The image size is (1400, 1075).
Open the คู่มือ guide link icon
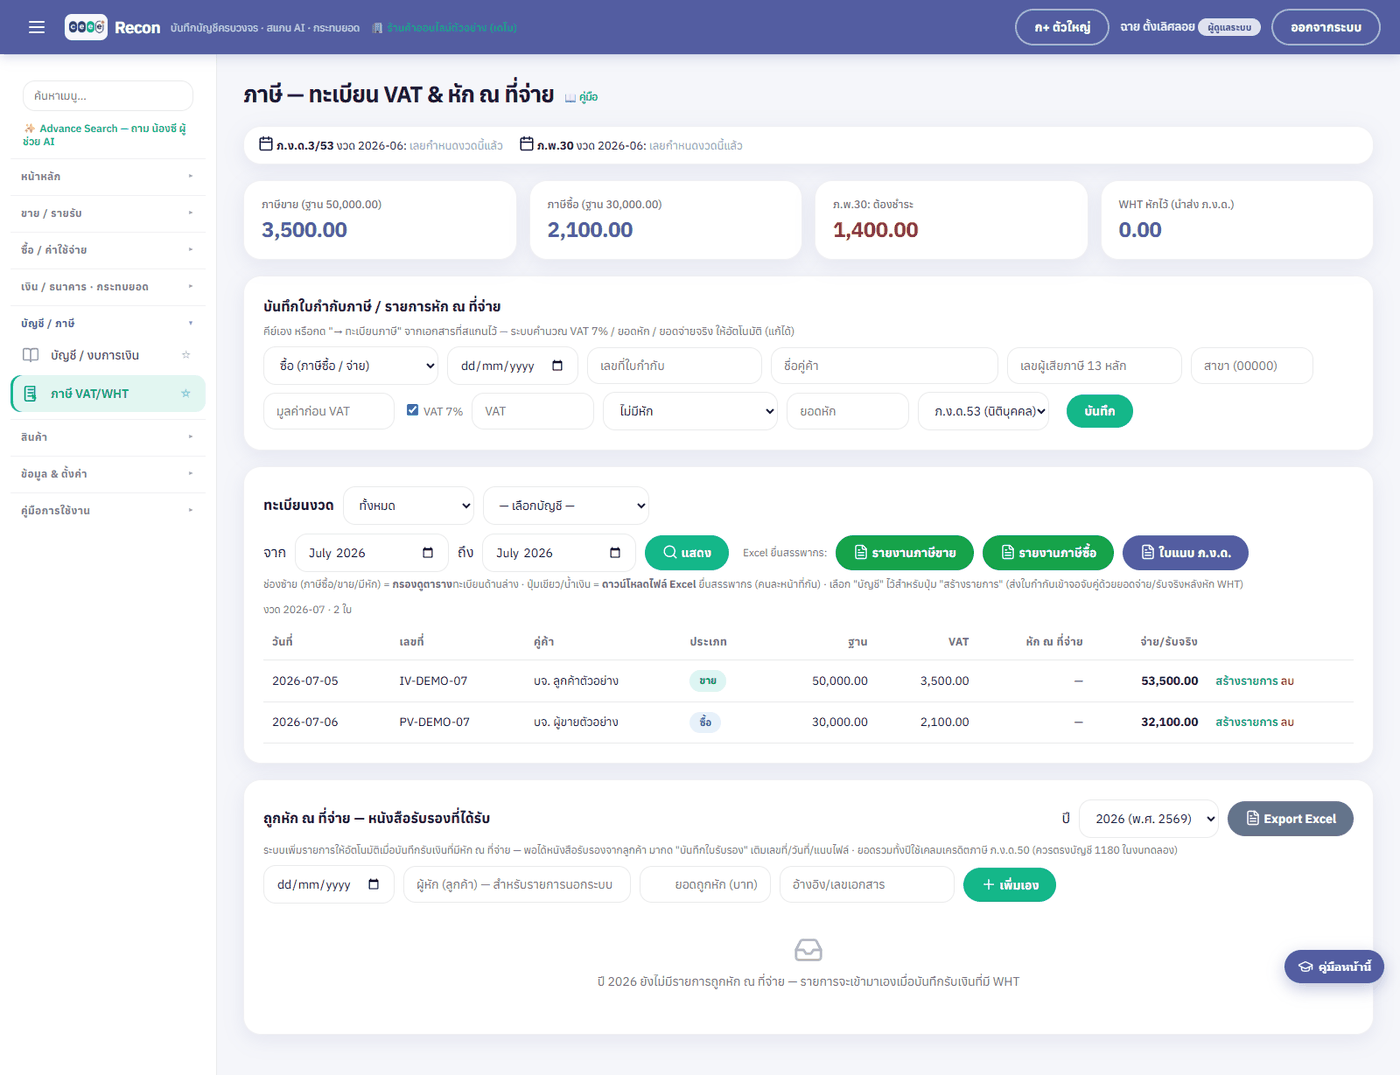(570, 97)
